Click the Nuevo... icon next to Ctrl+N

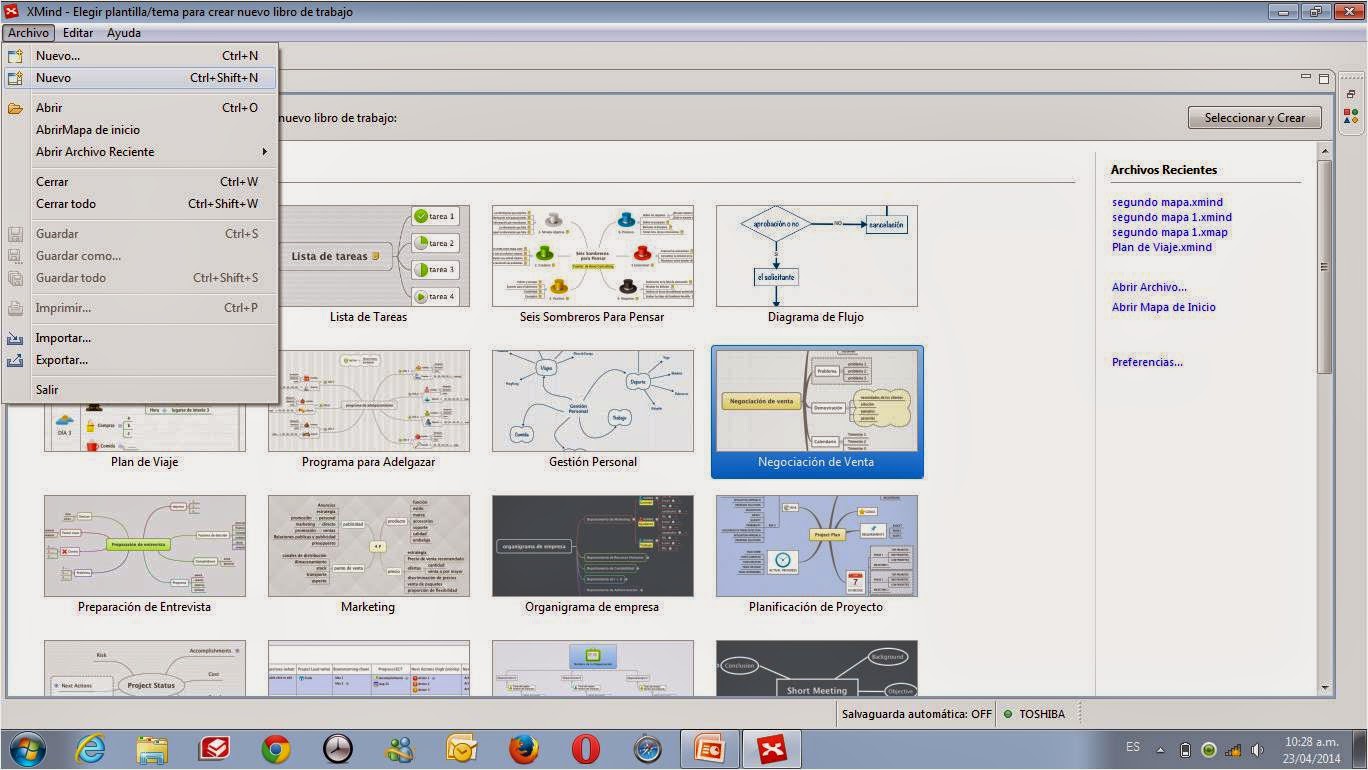tap(16, 56)
